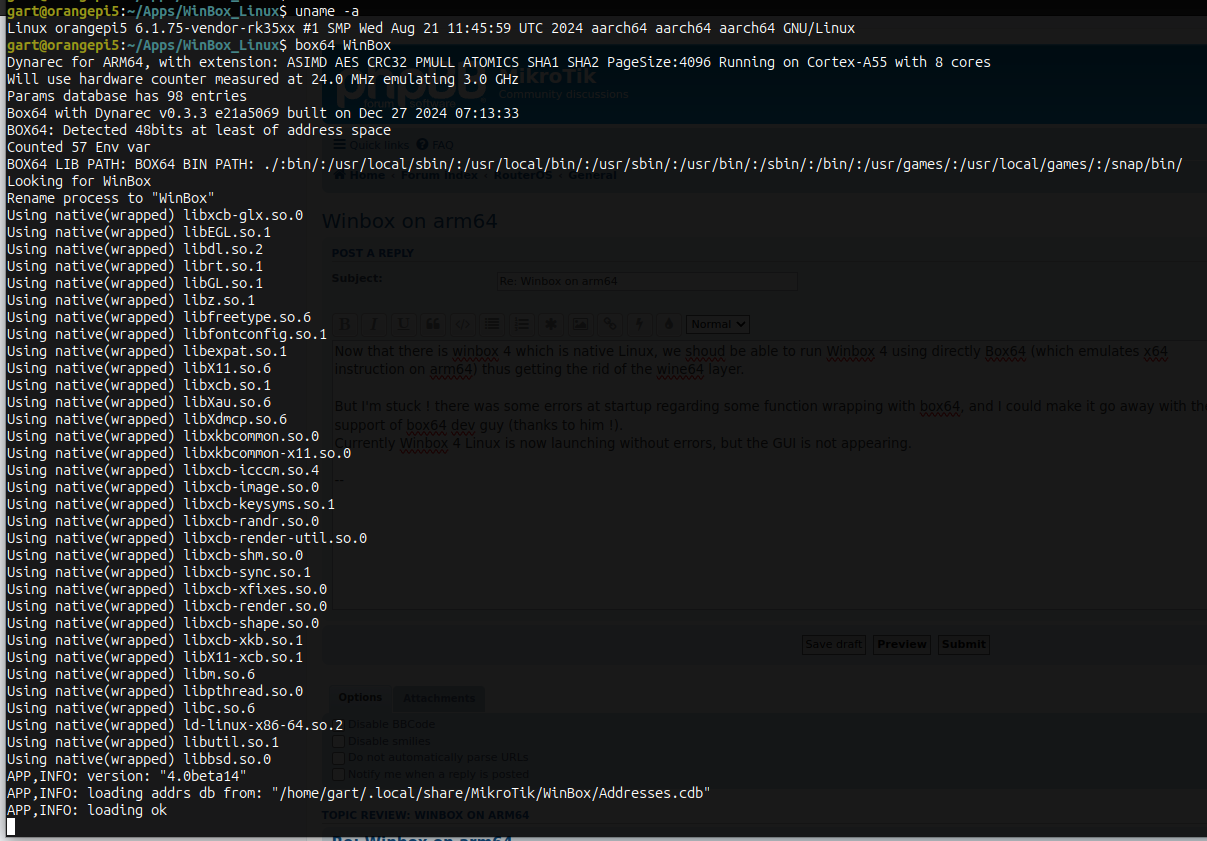Click the libX11-xcb.so.1 line
The image size is (1207, 841).
(x=155, y=657)
